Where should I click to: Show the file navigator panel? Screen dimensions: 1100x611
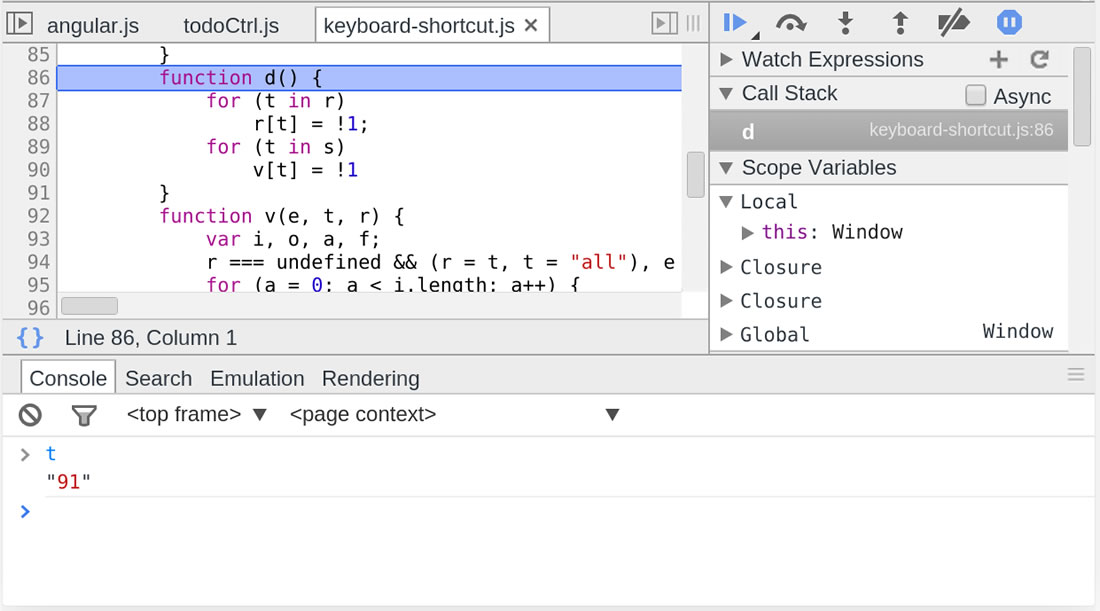point(20,24)
